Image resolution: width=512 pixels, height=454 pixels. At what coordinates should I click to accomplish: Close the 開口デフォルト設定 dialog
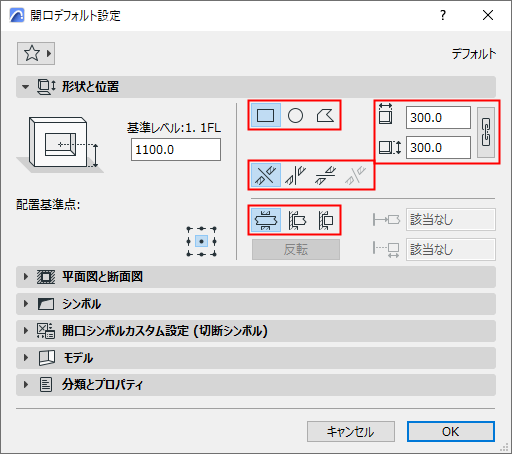click(x=488, y=15)
